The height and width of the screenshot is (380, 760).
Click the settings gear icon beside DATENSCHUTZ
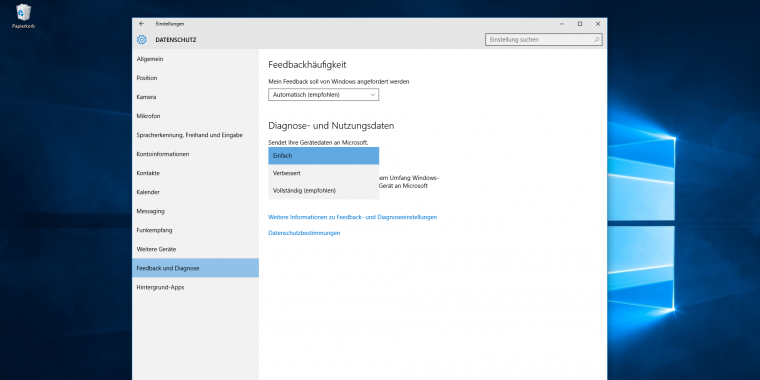(x=142, y=40)
